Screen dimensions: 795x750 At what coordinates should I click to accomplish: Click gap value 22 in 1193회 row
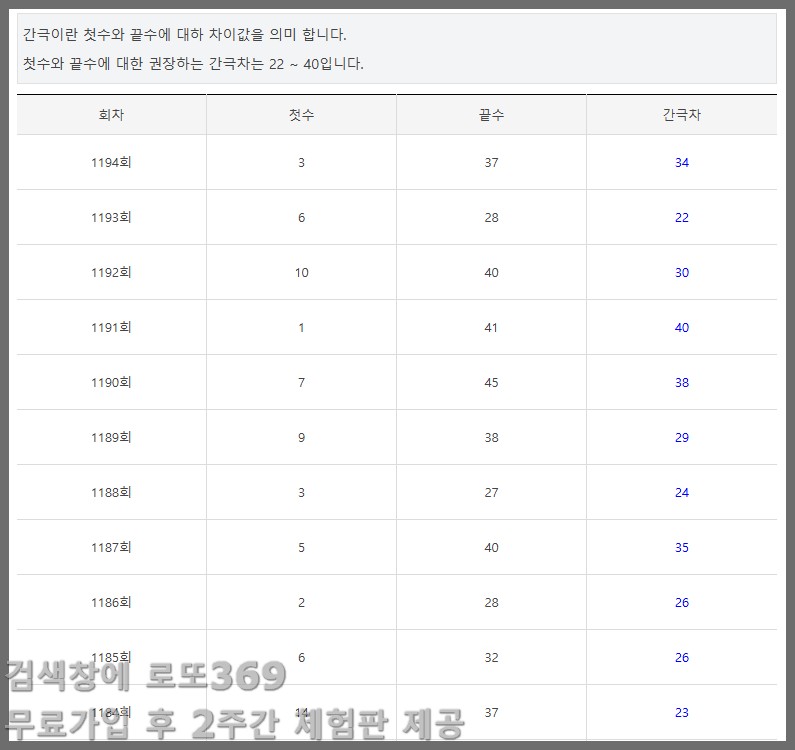tap(681, 218)
